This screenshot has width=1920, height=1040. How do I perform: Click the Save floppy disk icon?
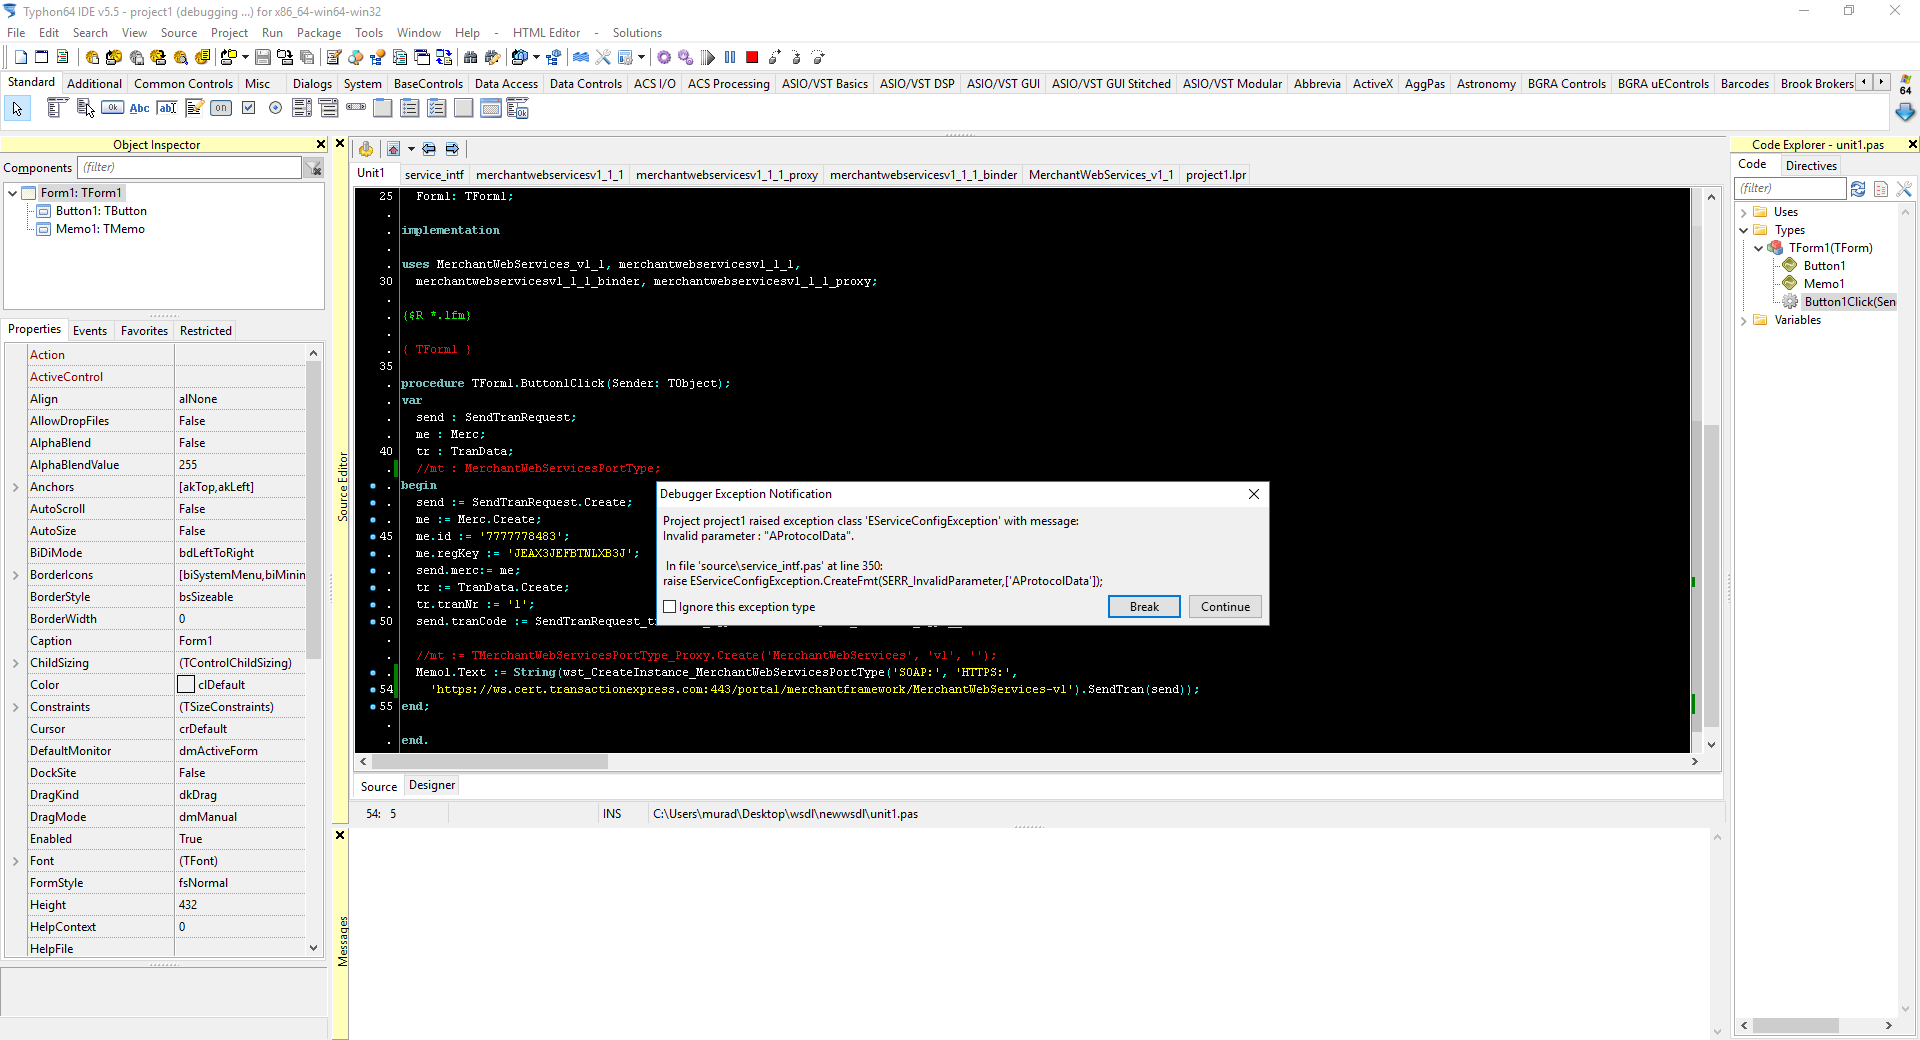coord(263,57)
